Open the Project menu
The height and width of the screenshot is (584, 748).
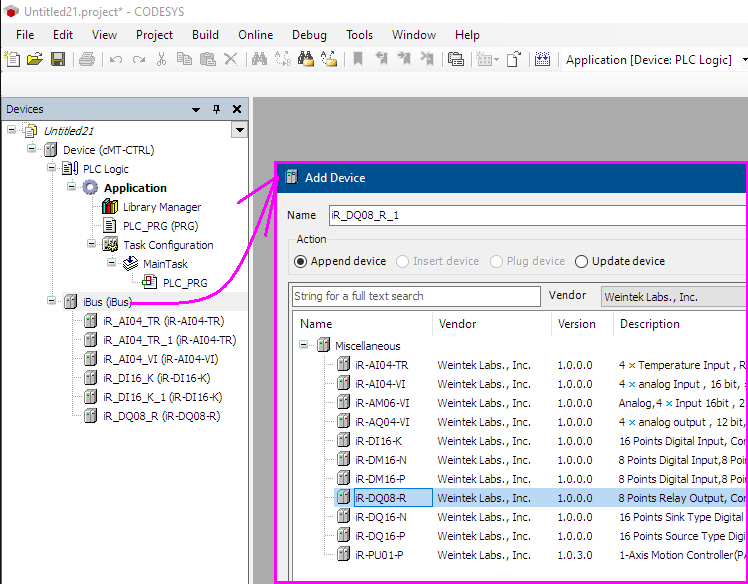click(155, 35)
